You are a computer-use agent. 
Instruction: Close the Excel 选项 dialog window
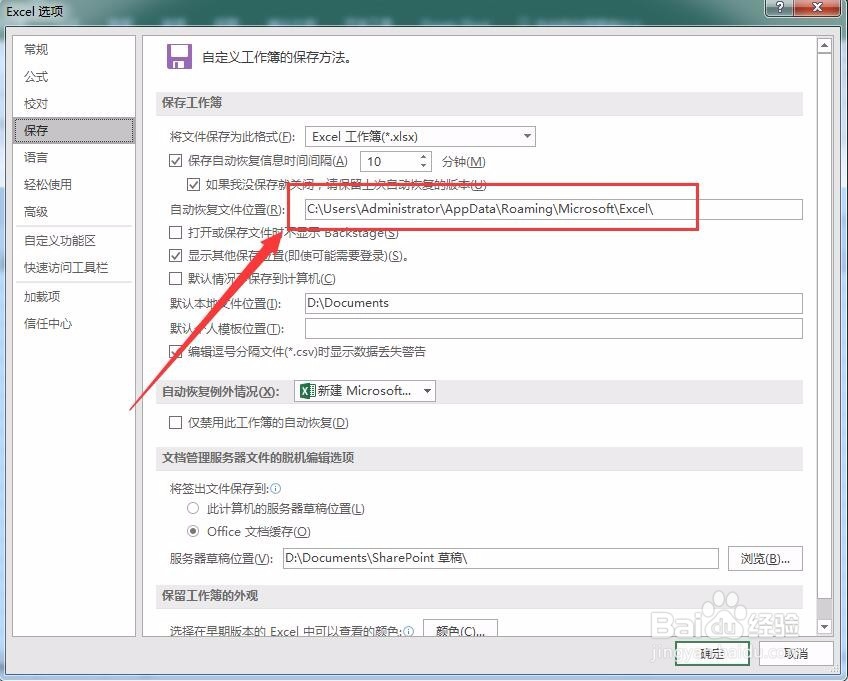pos(817,7)
